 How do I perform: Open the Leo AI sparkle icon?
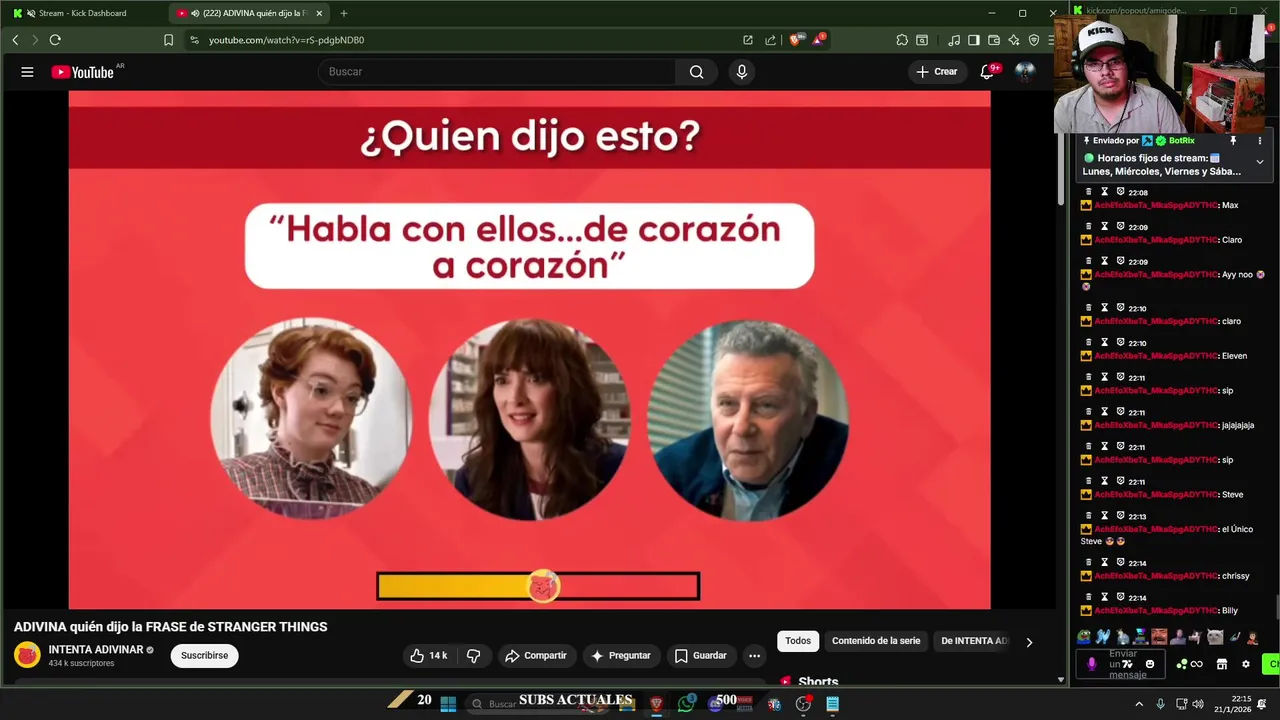pyautogui.click(x=1014, y=40)
